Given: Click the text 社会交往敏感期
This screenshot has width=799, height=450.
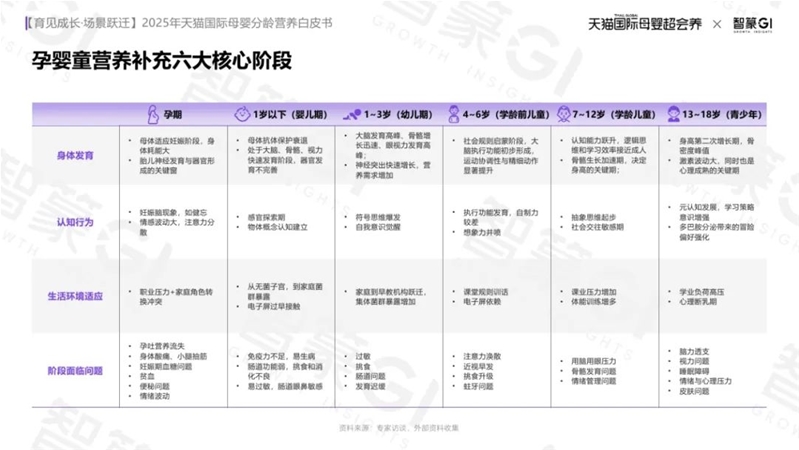Looking at the screenshot, I should 598,227.
